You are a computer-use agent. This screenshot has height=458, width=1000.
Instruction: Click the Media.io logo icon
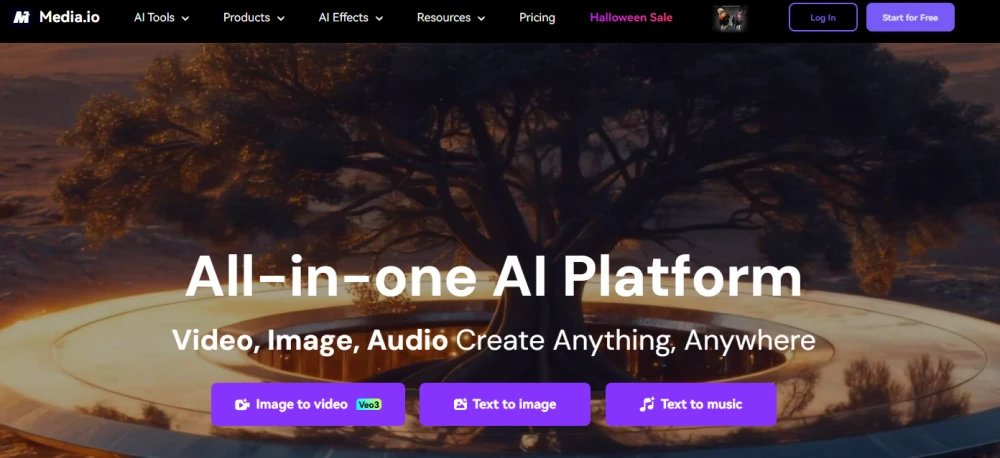coord(22,17)
